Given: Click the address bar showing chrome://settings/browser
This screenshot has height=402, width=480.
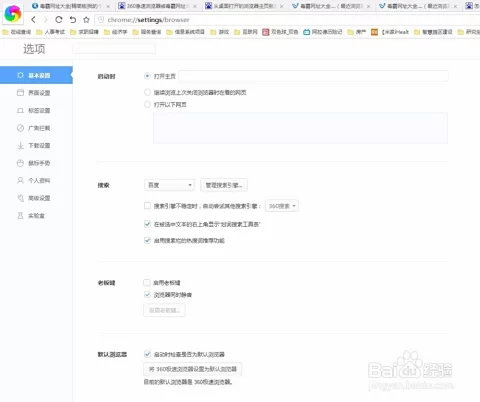Looking at the screenshot, I should click(287, 20).
